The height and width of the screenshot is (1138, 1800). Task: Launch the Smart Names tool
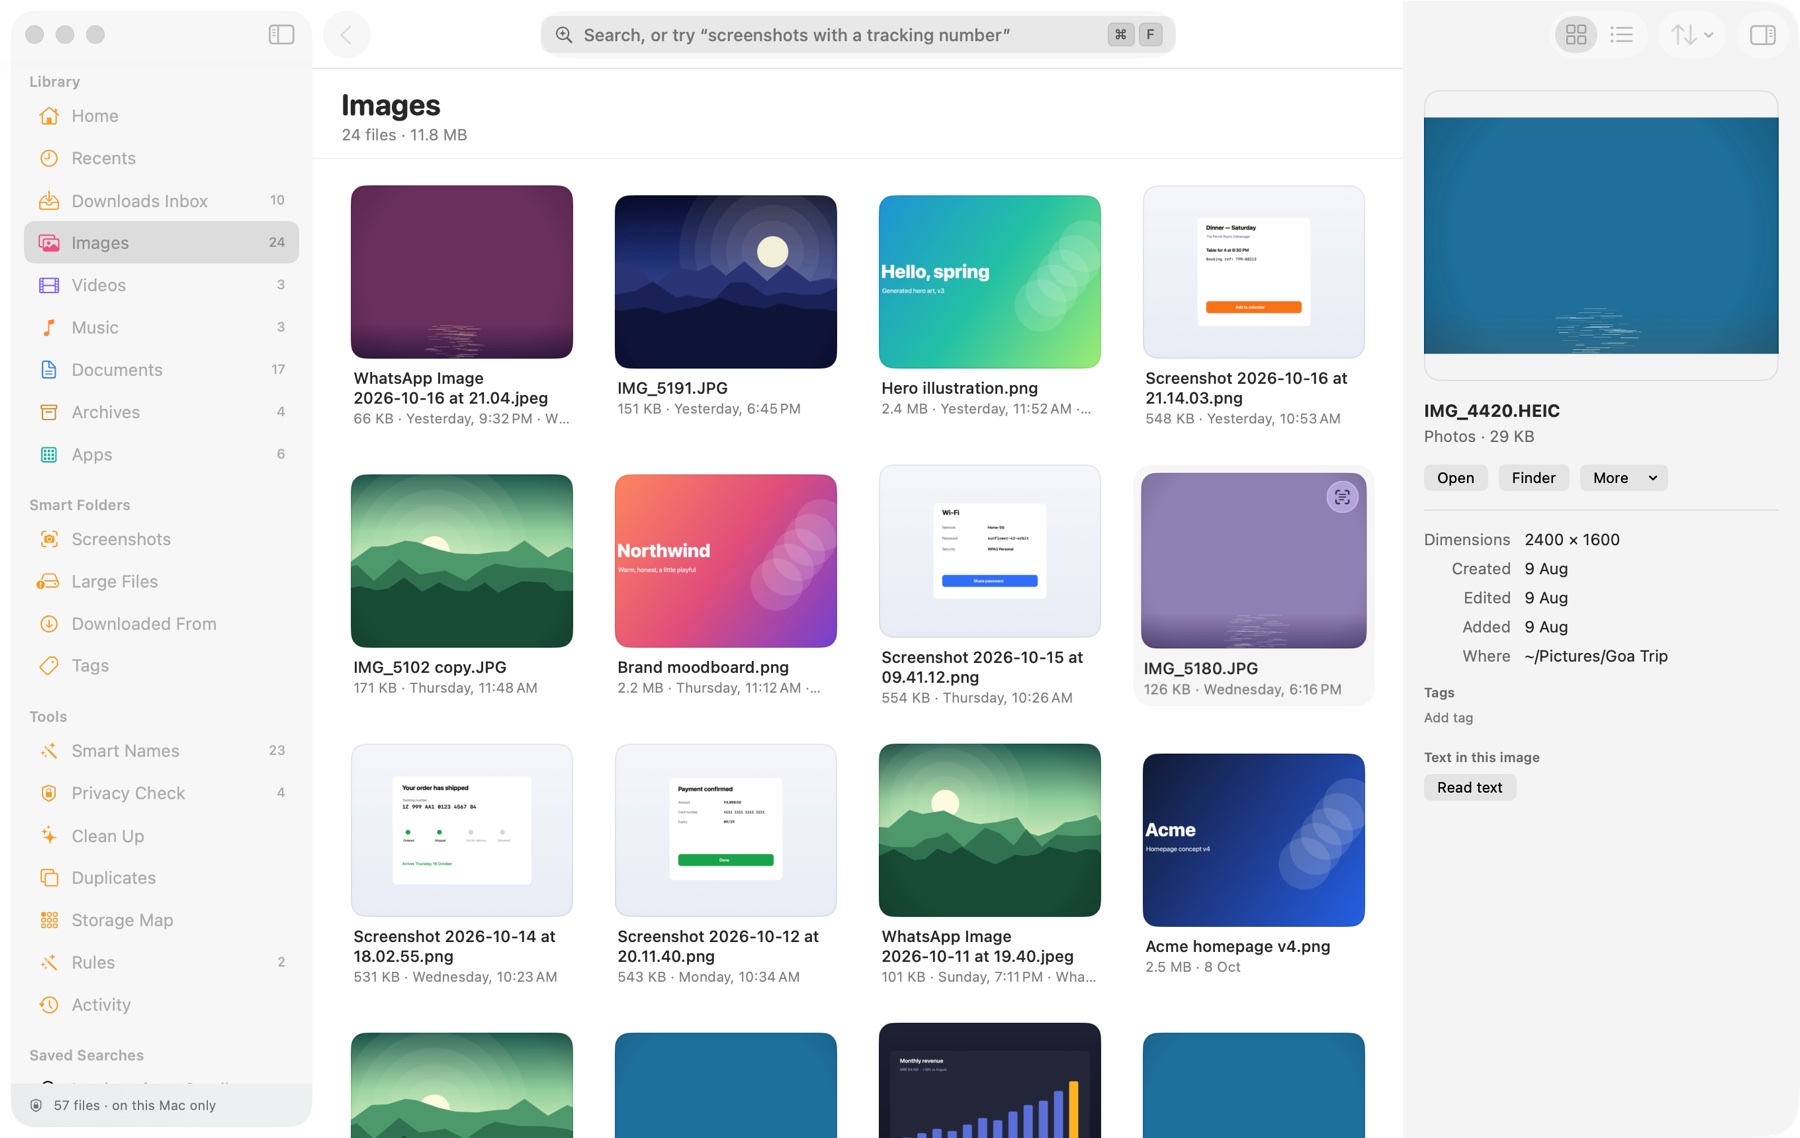161,751
